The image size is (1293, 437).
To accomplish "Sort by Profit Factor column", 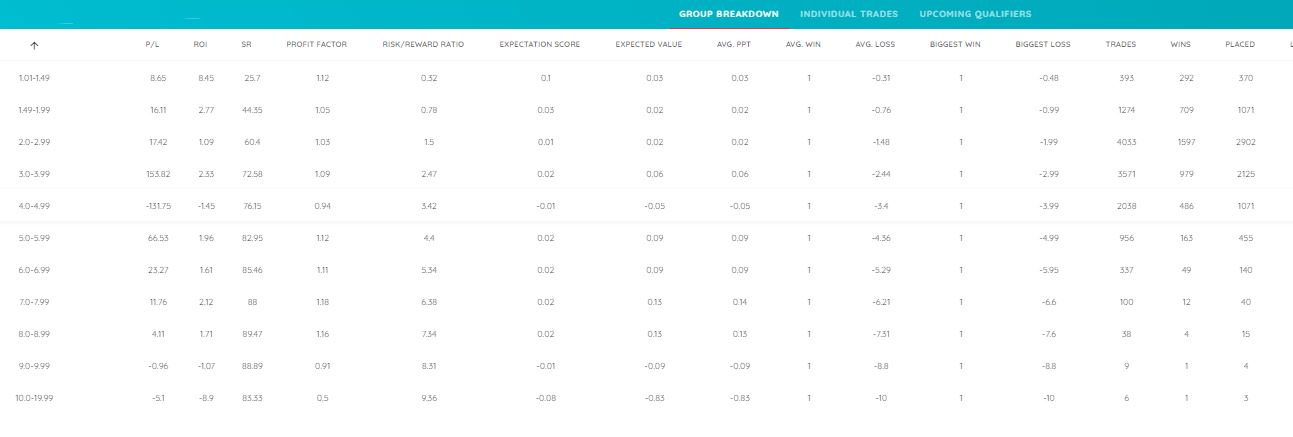I will (x=316, y=45).
